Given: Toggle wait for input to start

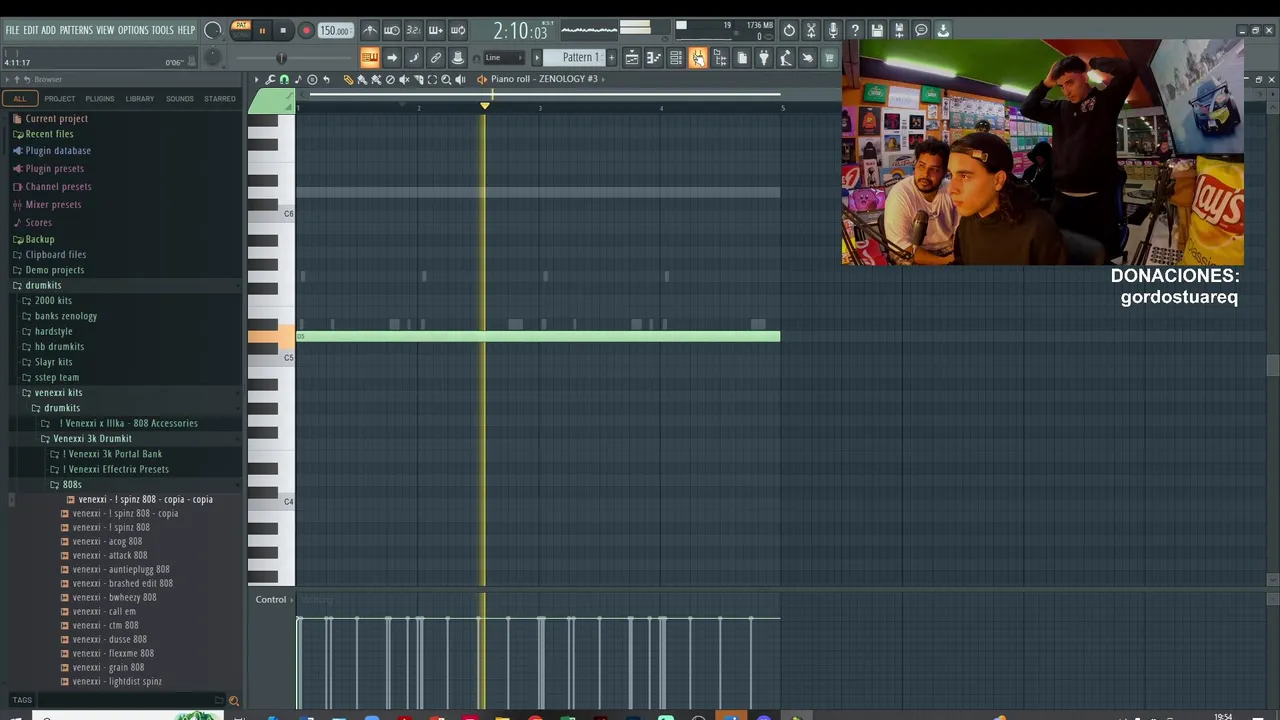Looking at the screenshot, I should pyautogui.click(x=392, y=31).
